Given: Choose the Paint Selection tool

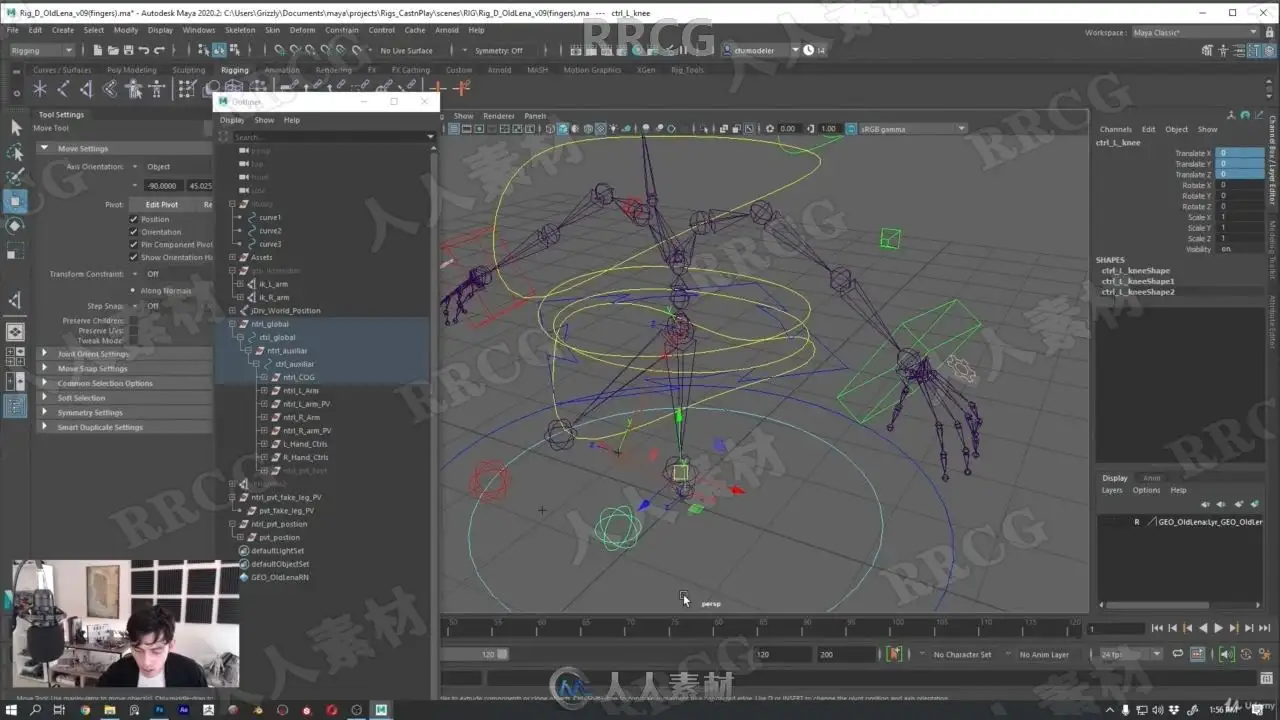Looking at the screenshot, I should (x=15, y=177).
